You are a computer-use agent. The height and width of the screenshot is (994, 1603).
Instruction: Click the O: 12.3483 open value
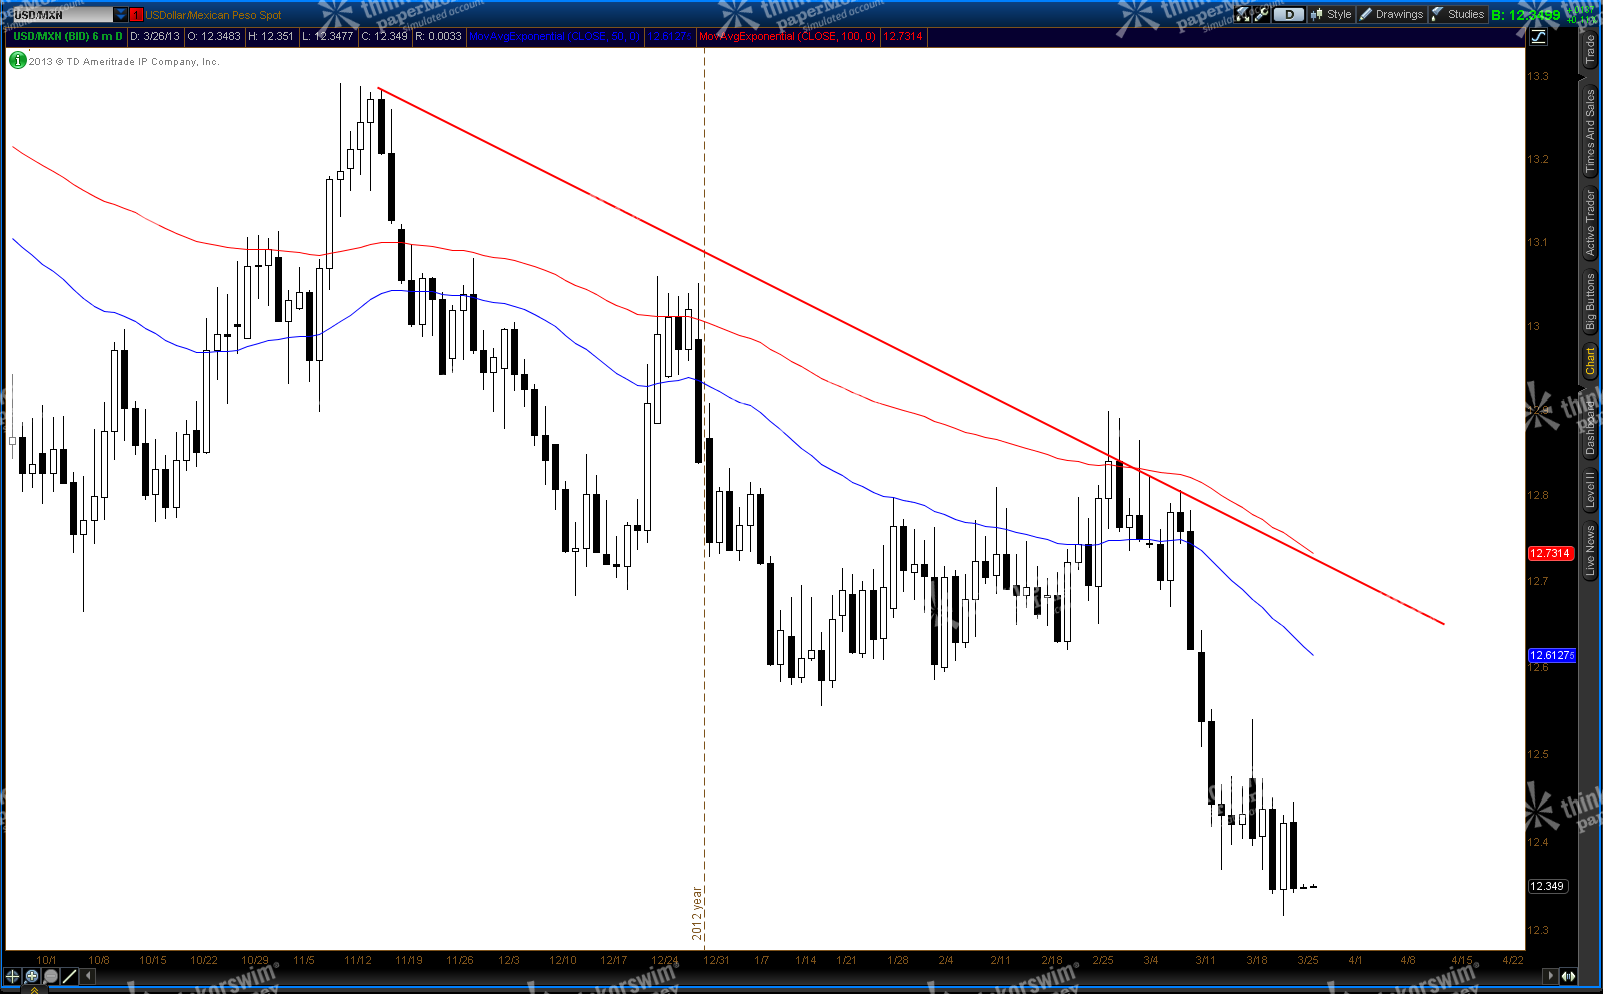214,36
